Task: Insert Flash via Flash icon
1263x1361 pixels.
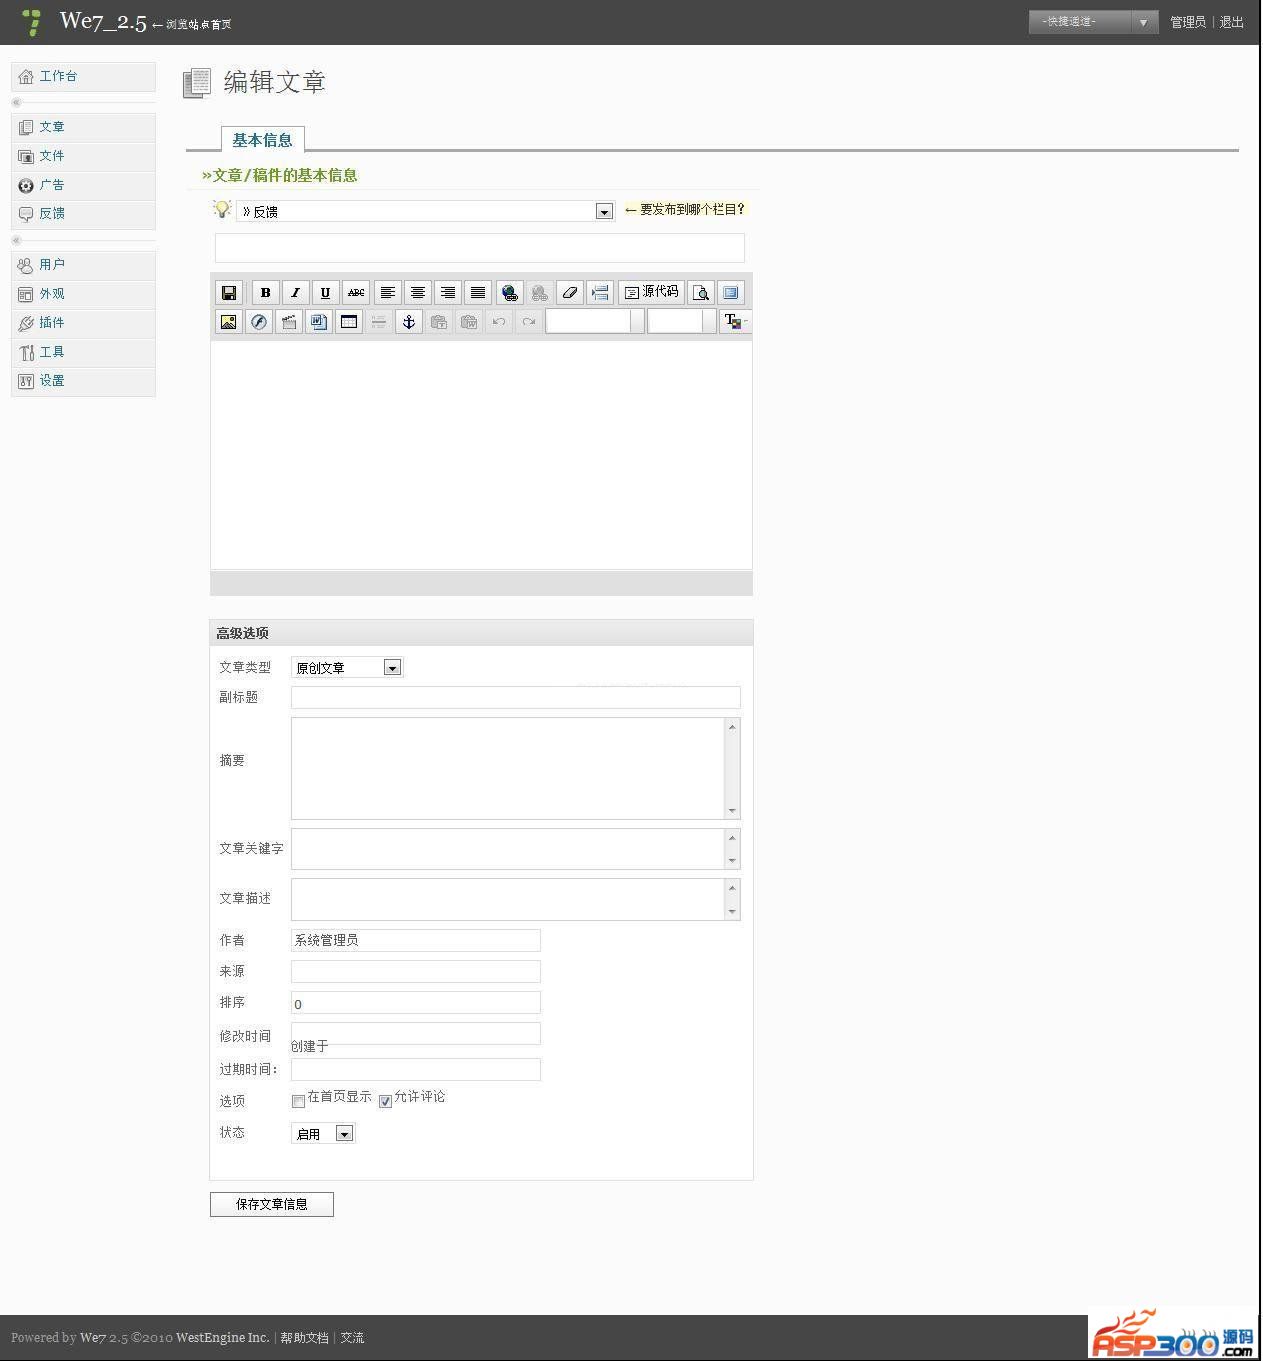Action: (x=259, y=321)
